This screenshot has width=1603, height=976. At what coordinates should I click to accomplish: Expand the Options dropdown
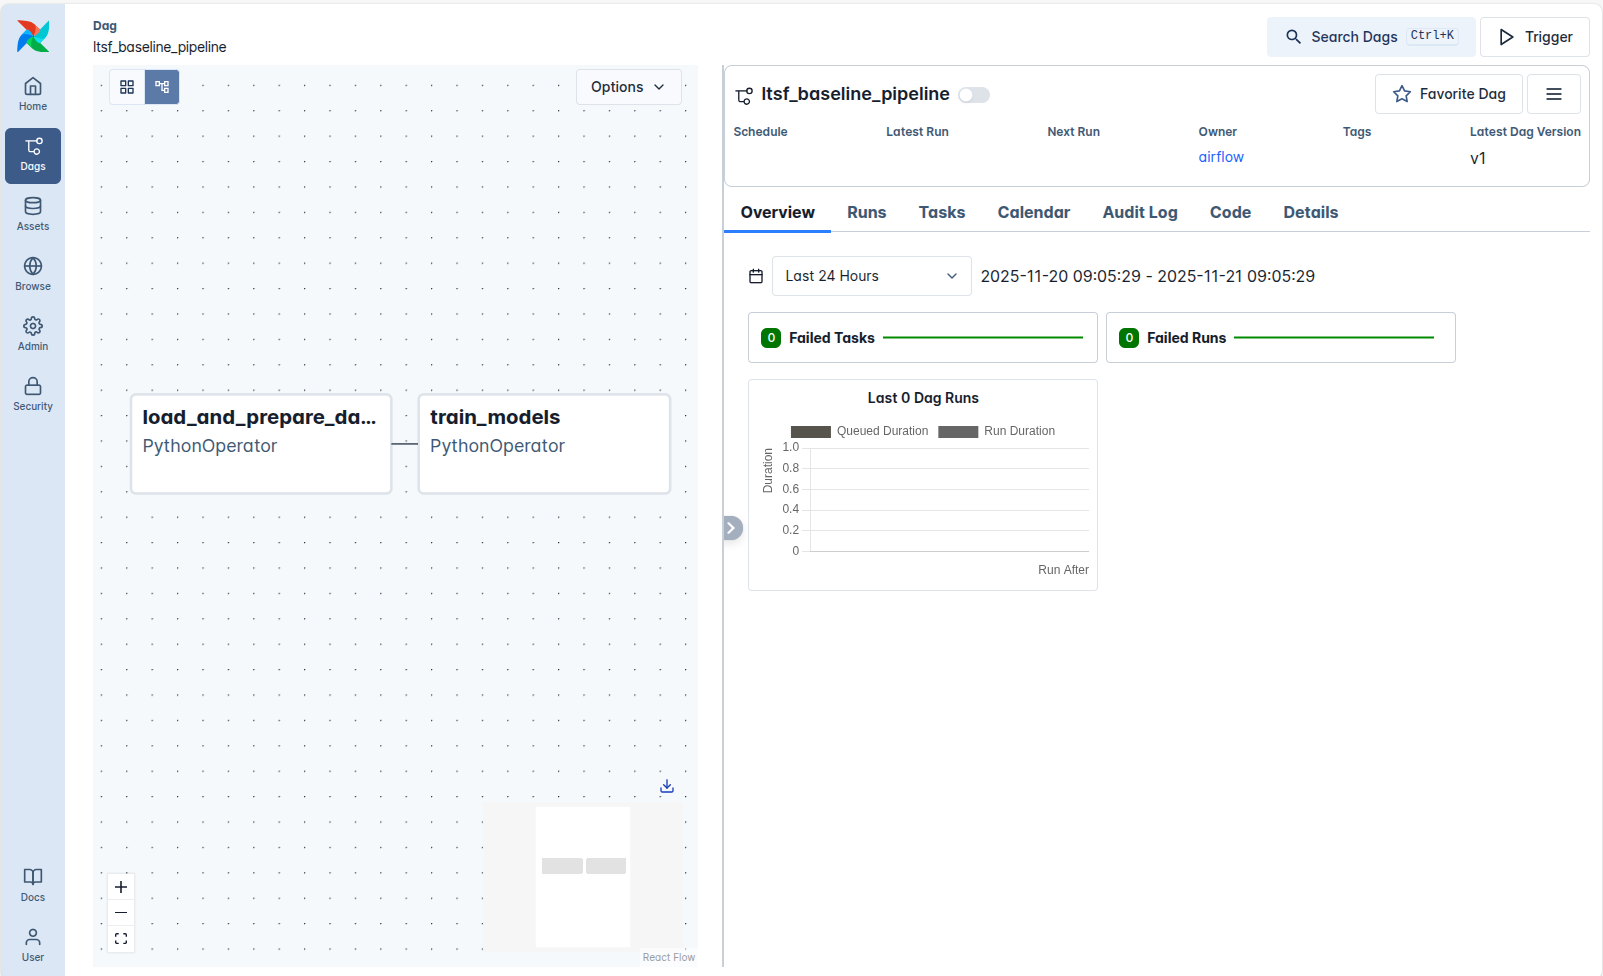click(x=629, y=87)
